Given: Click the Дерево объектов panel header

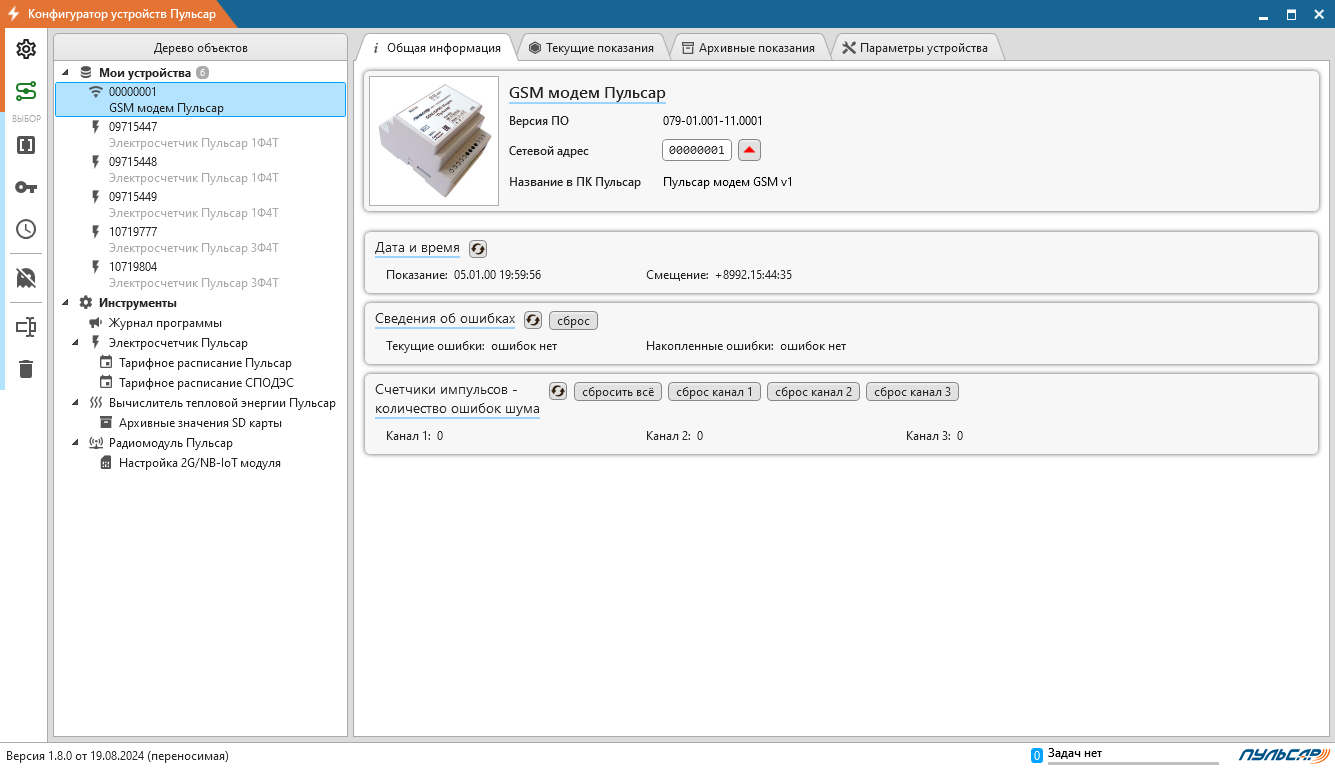Looking at the screenshot, I should coord(200,47).
